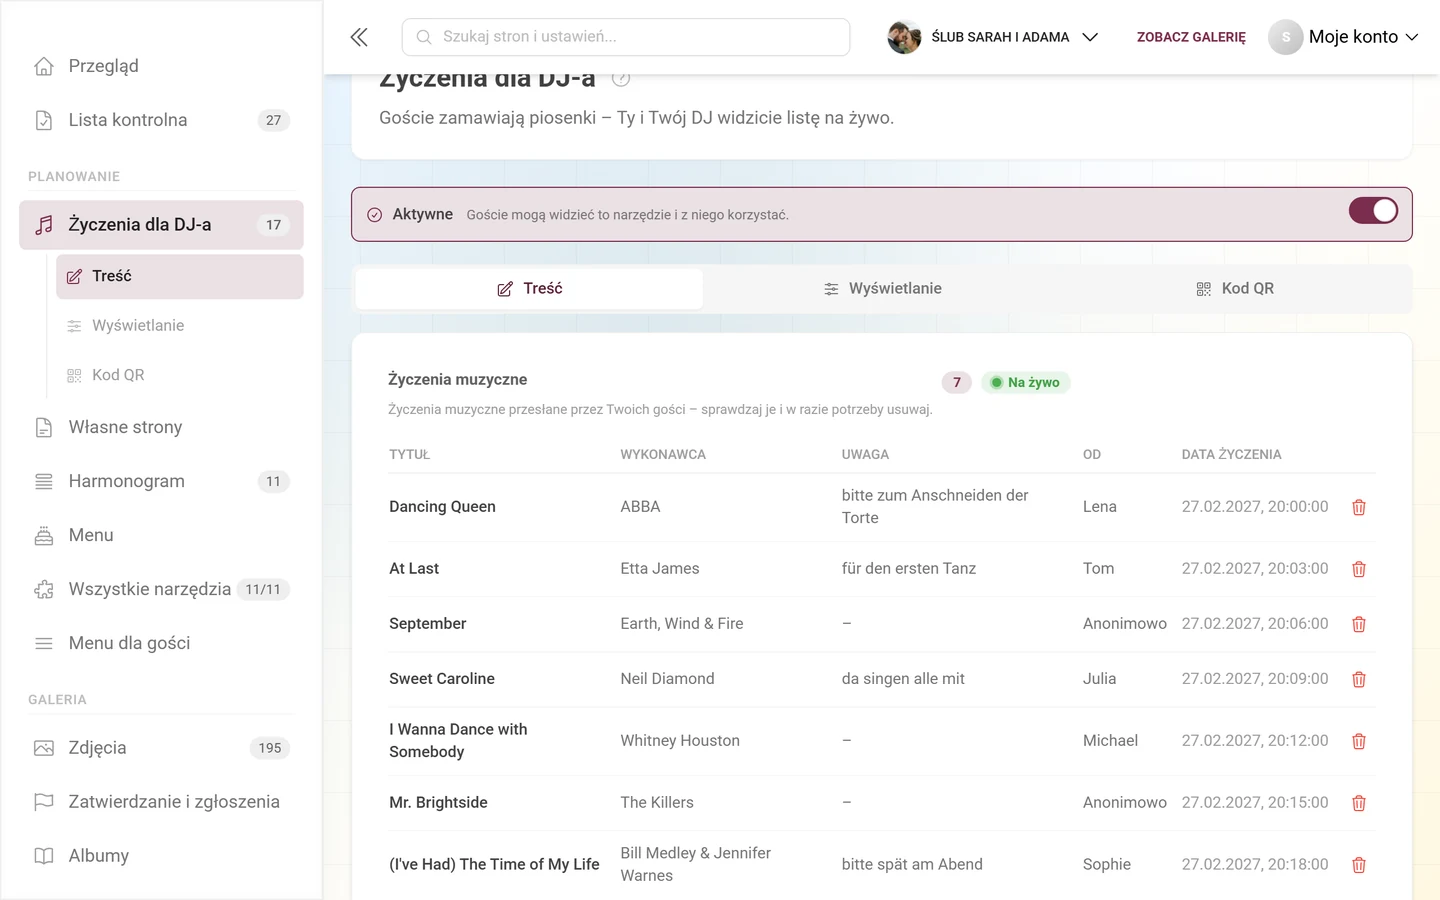This screenshot has width=1440, height=900.
Task: Click the Na żywo live status badge
Action: (1026, 383)
